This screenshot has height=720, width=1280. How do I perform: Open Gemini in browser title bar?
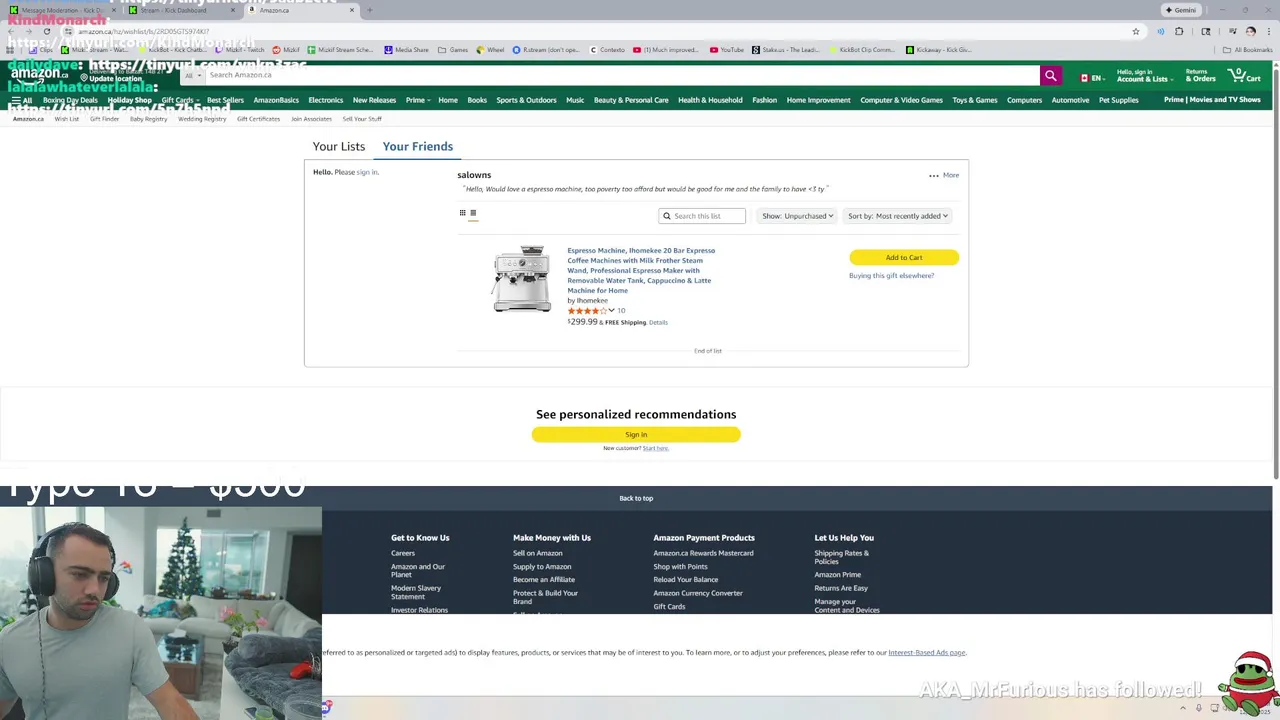[1180, 10]
